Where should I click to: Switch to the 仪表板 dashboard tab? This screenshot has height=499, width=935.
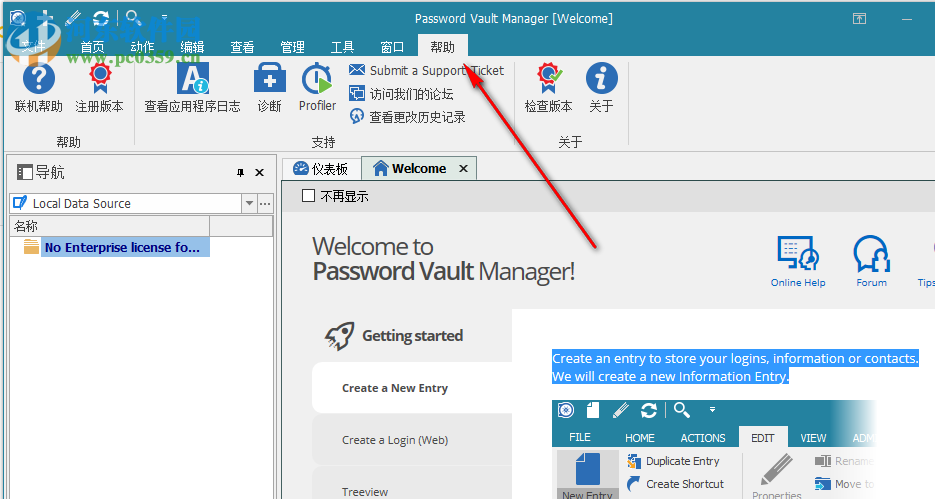321,169
